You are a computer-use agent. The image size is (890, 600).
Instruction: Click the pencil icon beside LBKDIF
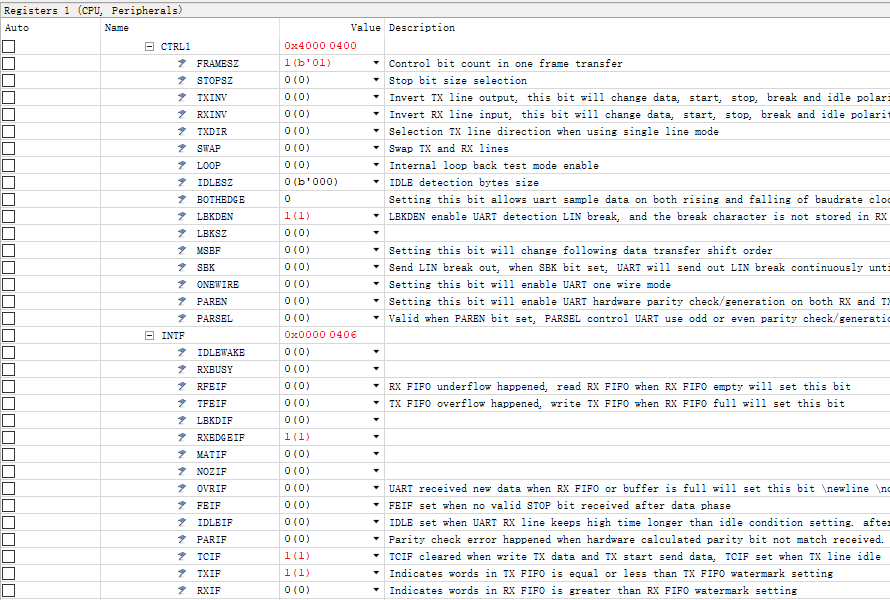pos(182,420)
